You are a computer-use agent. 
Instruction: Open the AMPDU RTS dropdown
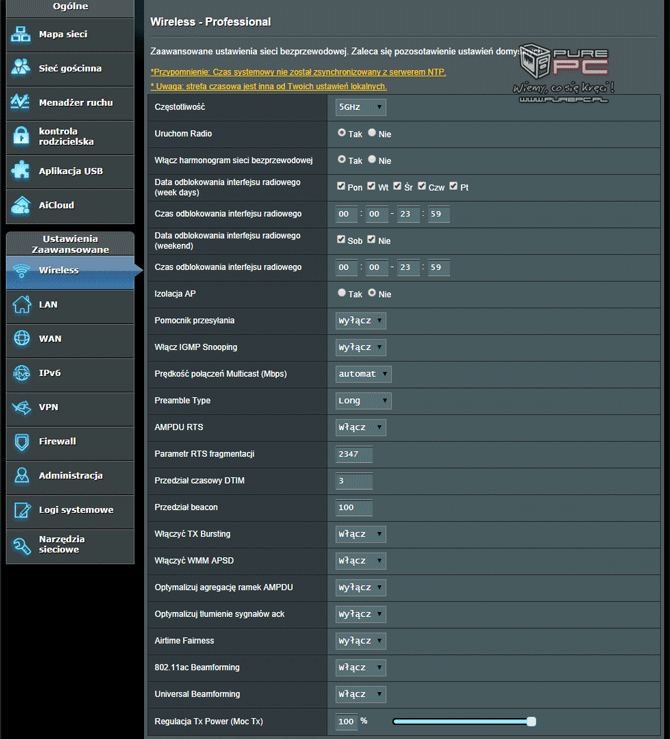click(x=361, y=427)
